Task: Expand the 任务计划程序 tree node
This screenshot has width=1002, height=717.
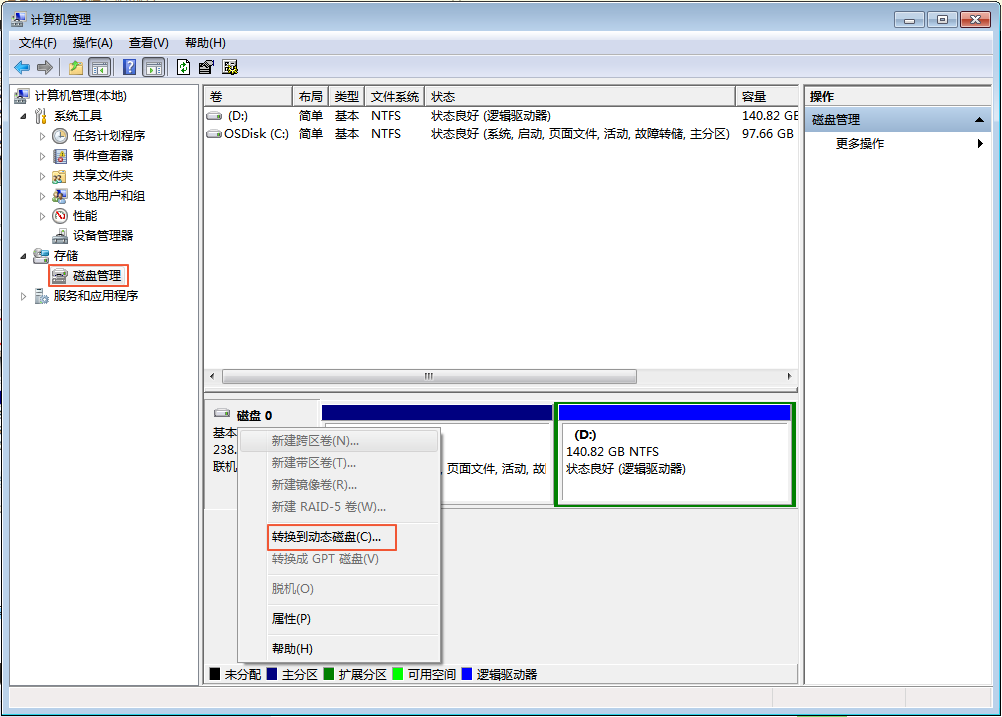Action: point(42,136)
